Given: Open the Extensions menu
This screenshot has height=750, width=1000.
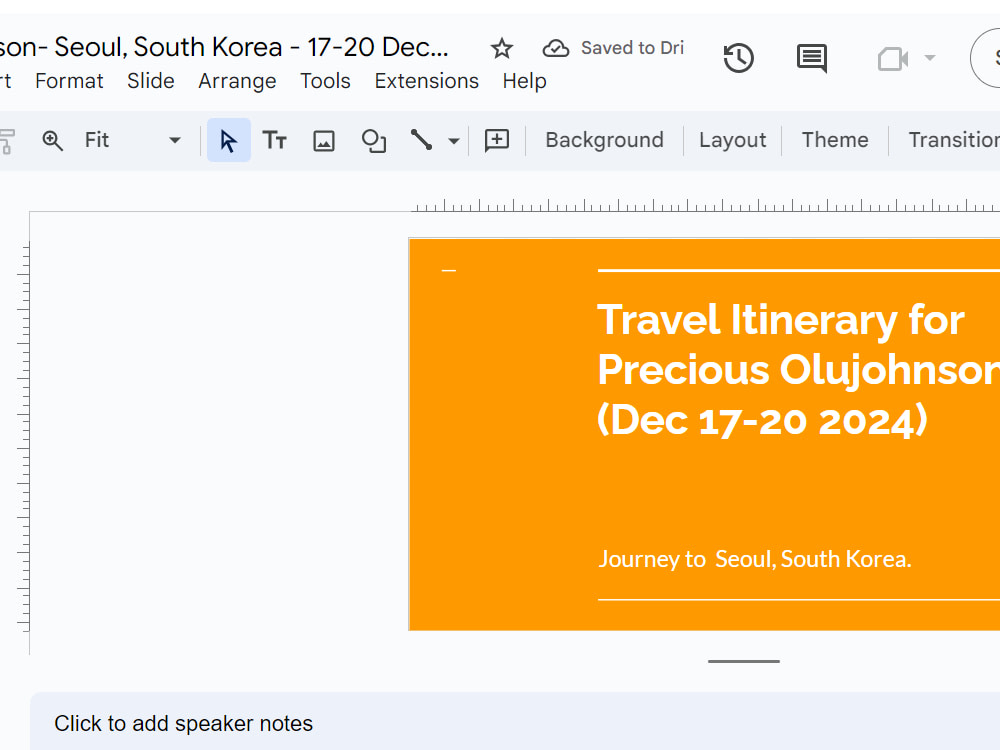Looking at the screenshot, I should [427, 82].
